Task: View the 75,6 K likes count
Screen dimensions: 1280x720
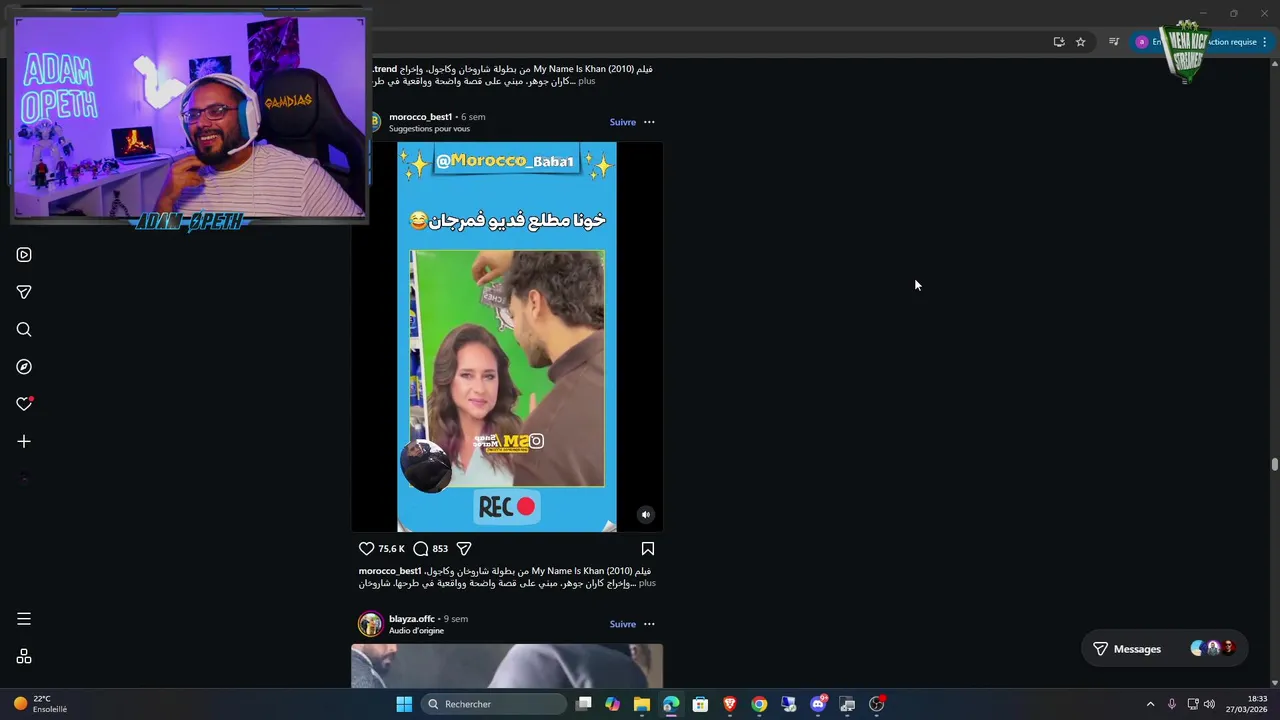Action: pyautogui.click(x=391, y=549)
